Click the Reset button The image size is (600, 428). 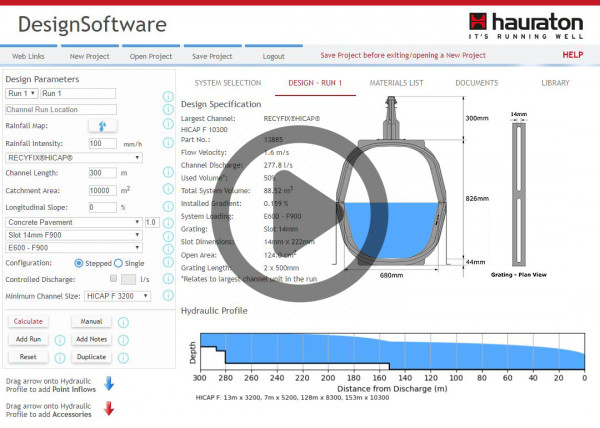tap(28, 357)
